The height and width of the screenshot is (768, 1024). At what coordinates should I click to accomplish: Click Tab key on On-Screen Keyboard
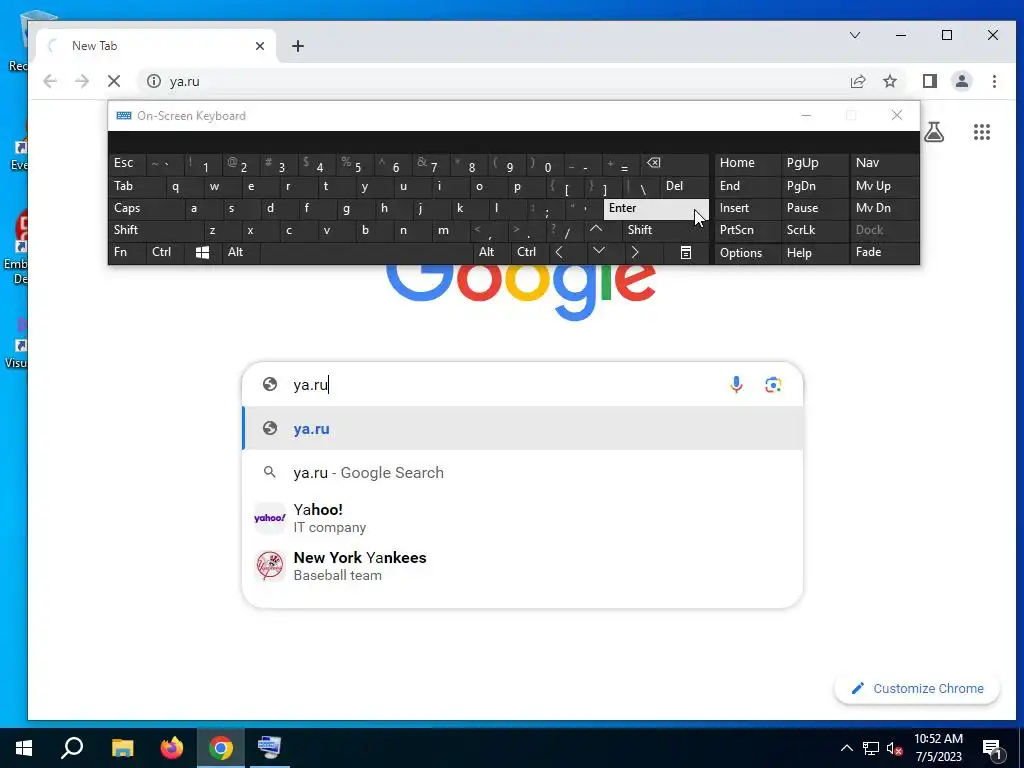click(x=137, y=186)
